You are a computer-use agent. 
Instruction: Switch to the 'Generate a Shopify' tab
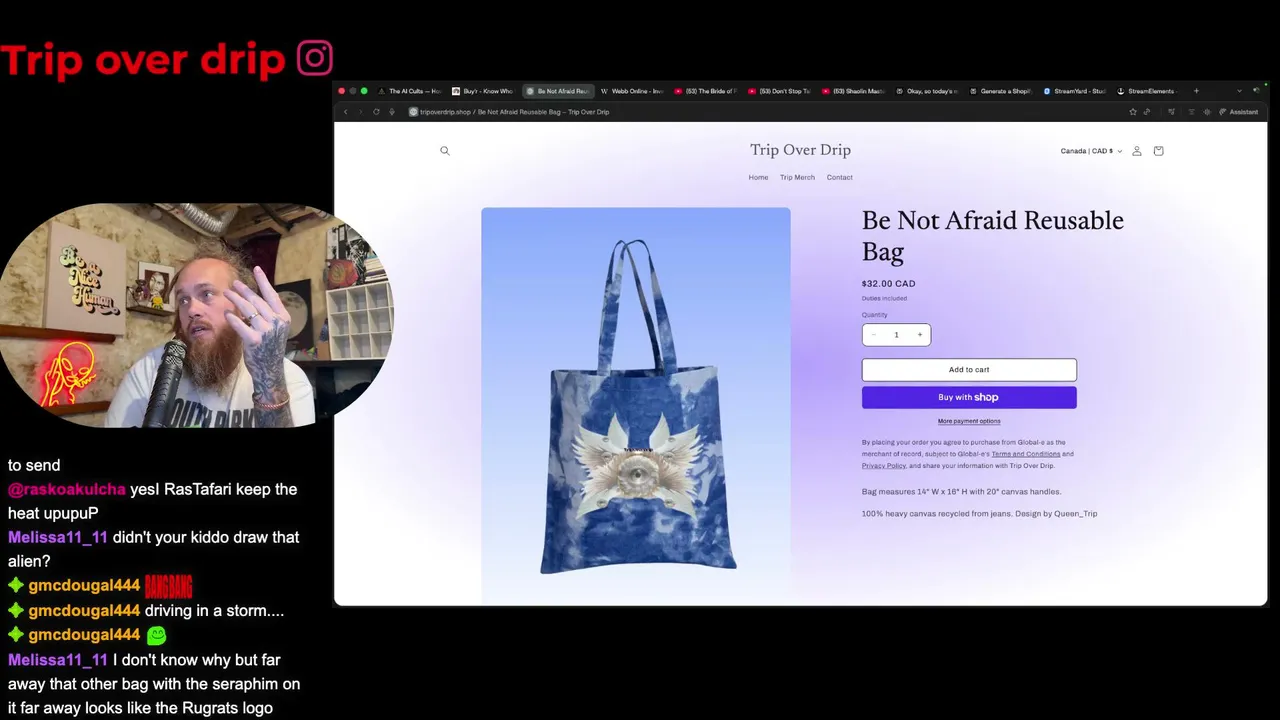[x=1001, y=91]
